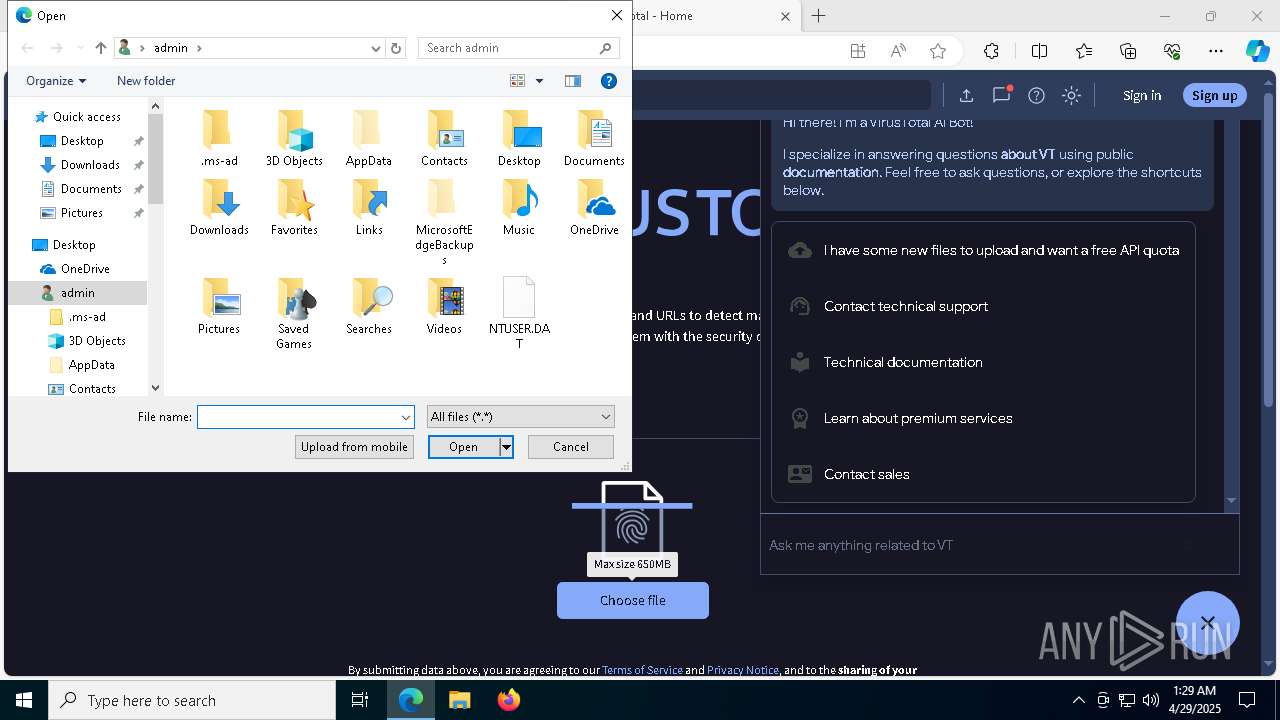Image resolution: width=1280 pixels, height=720 pixels.
Task: Open the file type All files dropdown
Action: pos(520,417)
